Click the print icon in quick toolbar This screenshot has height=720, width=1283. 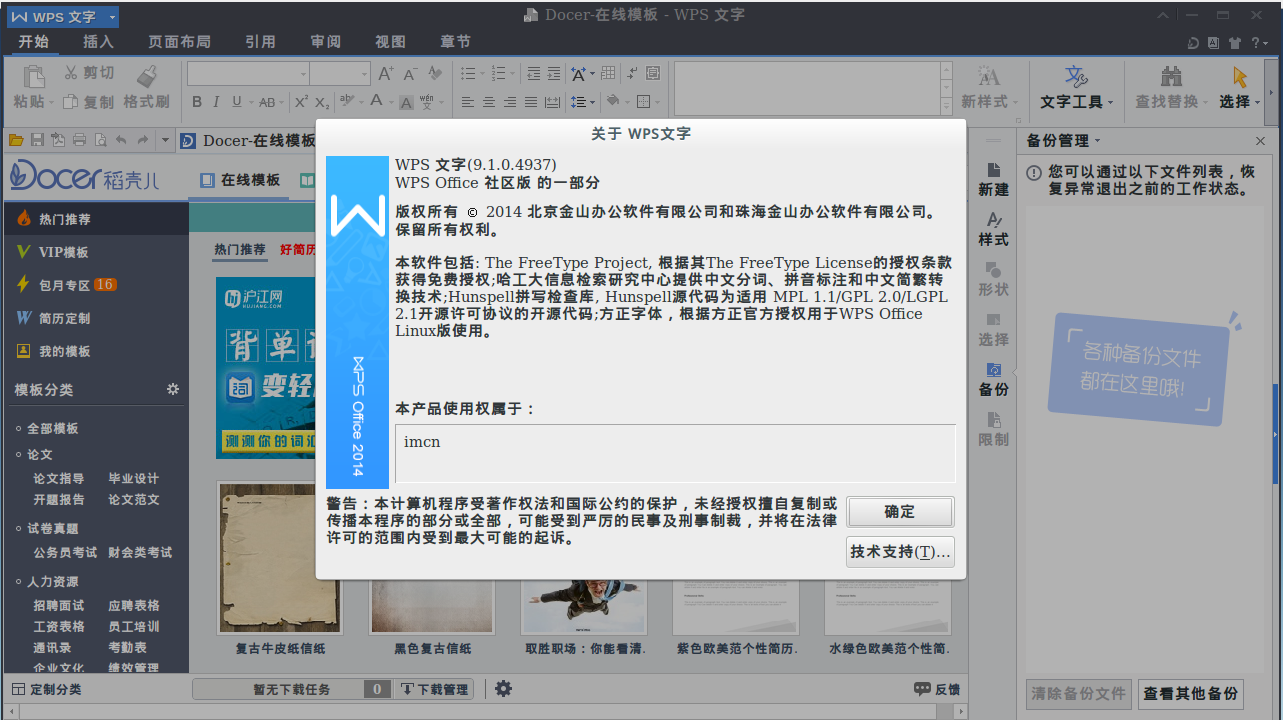(79, 140)
